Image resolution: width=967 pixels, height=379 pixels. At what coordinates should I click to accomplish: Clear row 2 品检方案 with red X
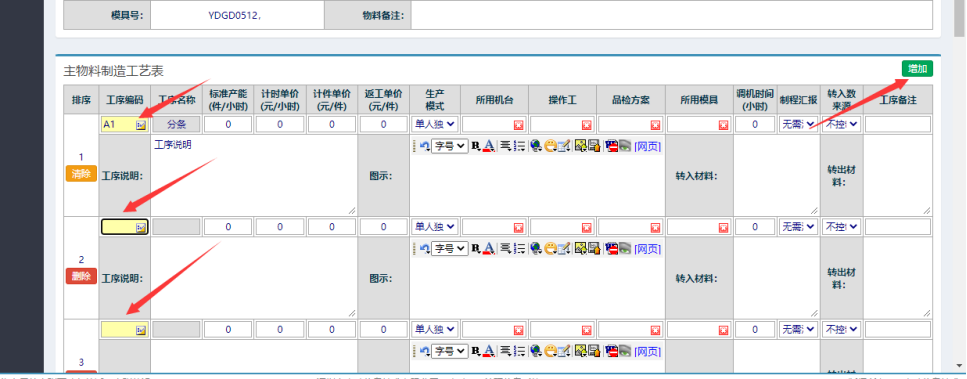[655, 228]
